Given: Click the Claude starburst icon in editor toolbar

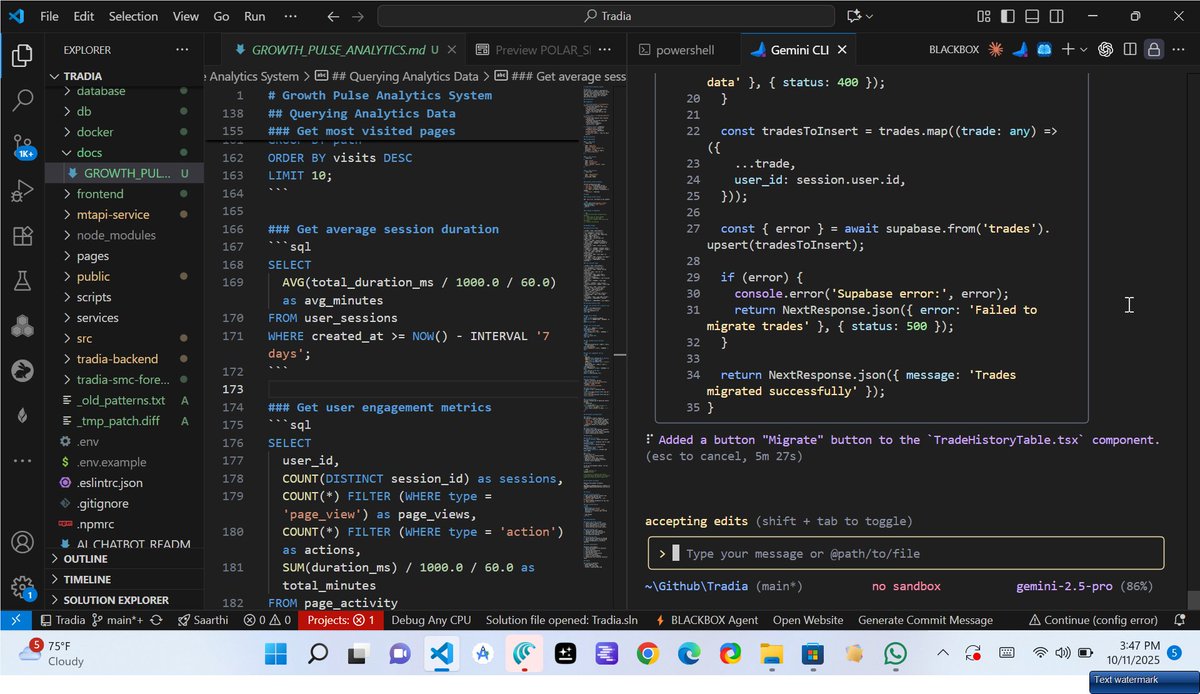Looking at the screenshot, I should [x=996, y=49].
